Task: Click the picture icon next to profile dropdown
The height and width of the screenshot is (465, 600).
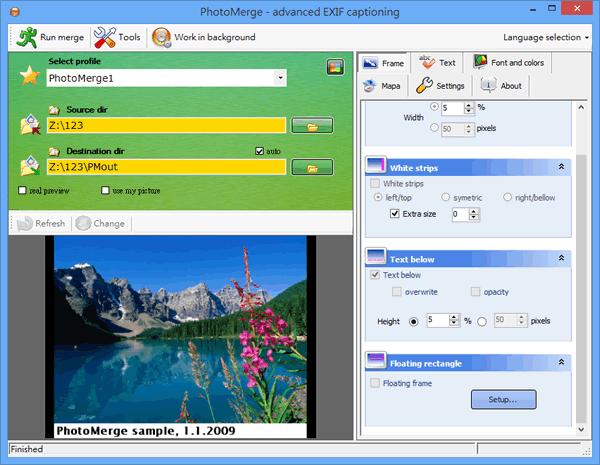Action: (335, 67)
